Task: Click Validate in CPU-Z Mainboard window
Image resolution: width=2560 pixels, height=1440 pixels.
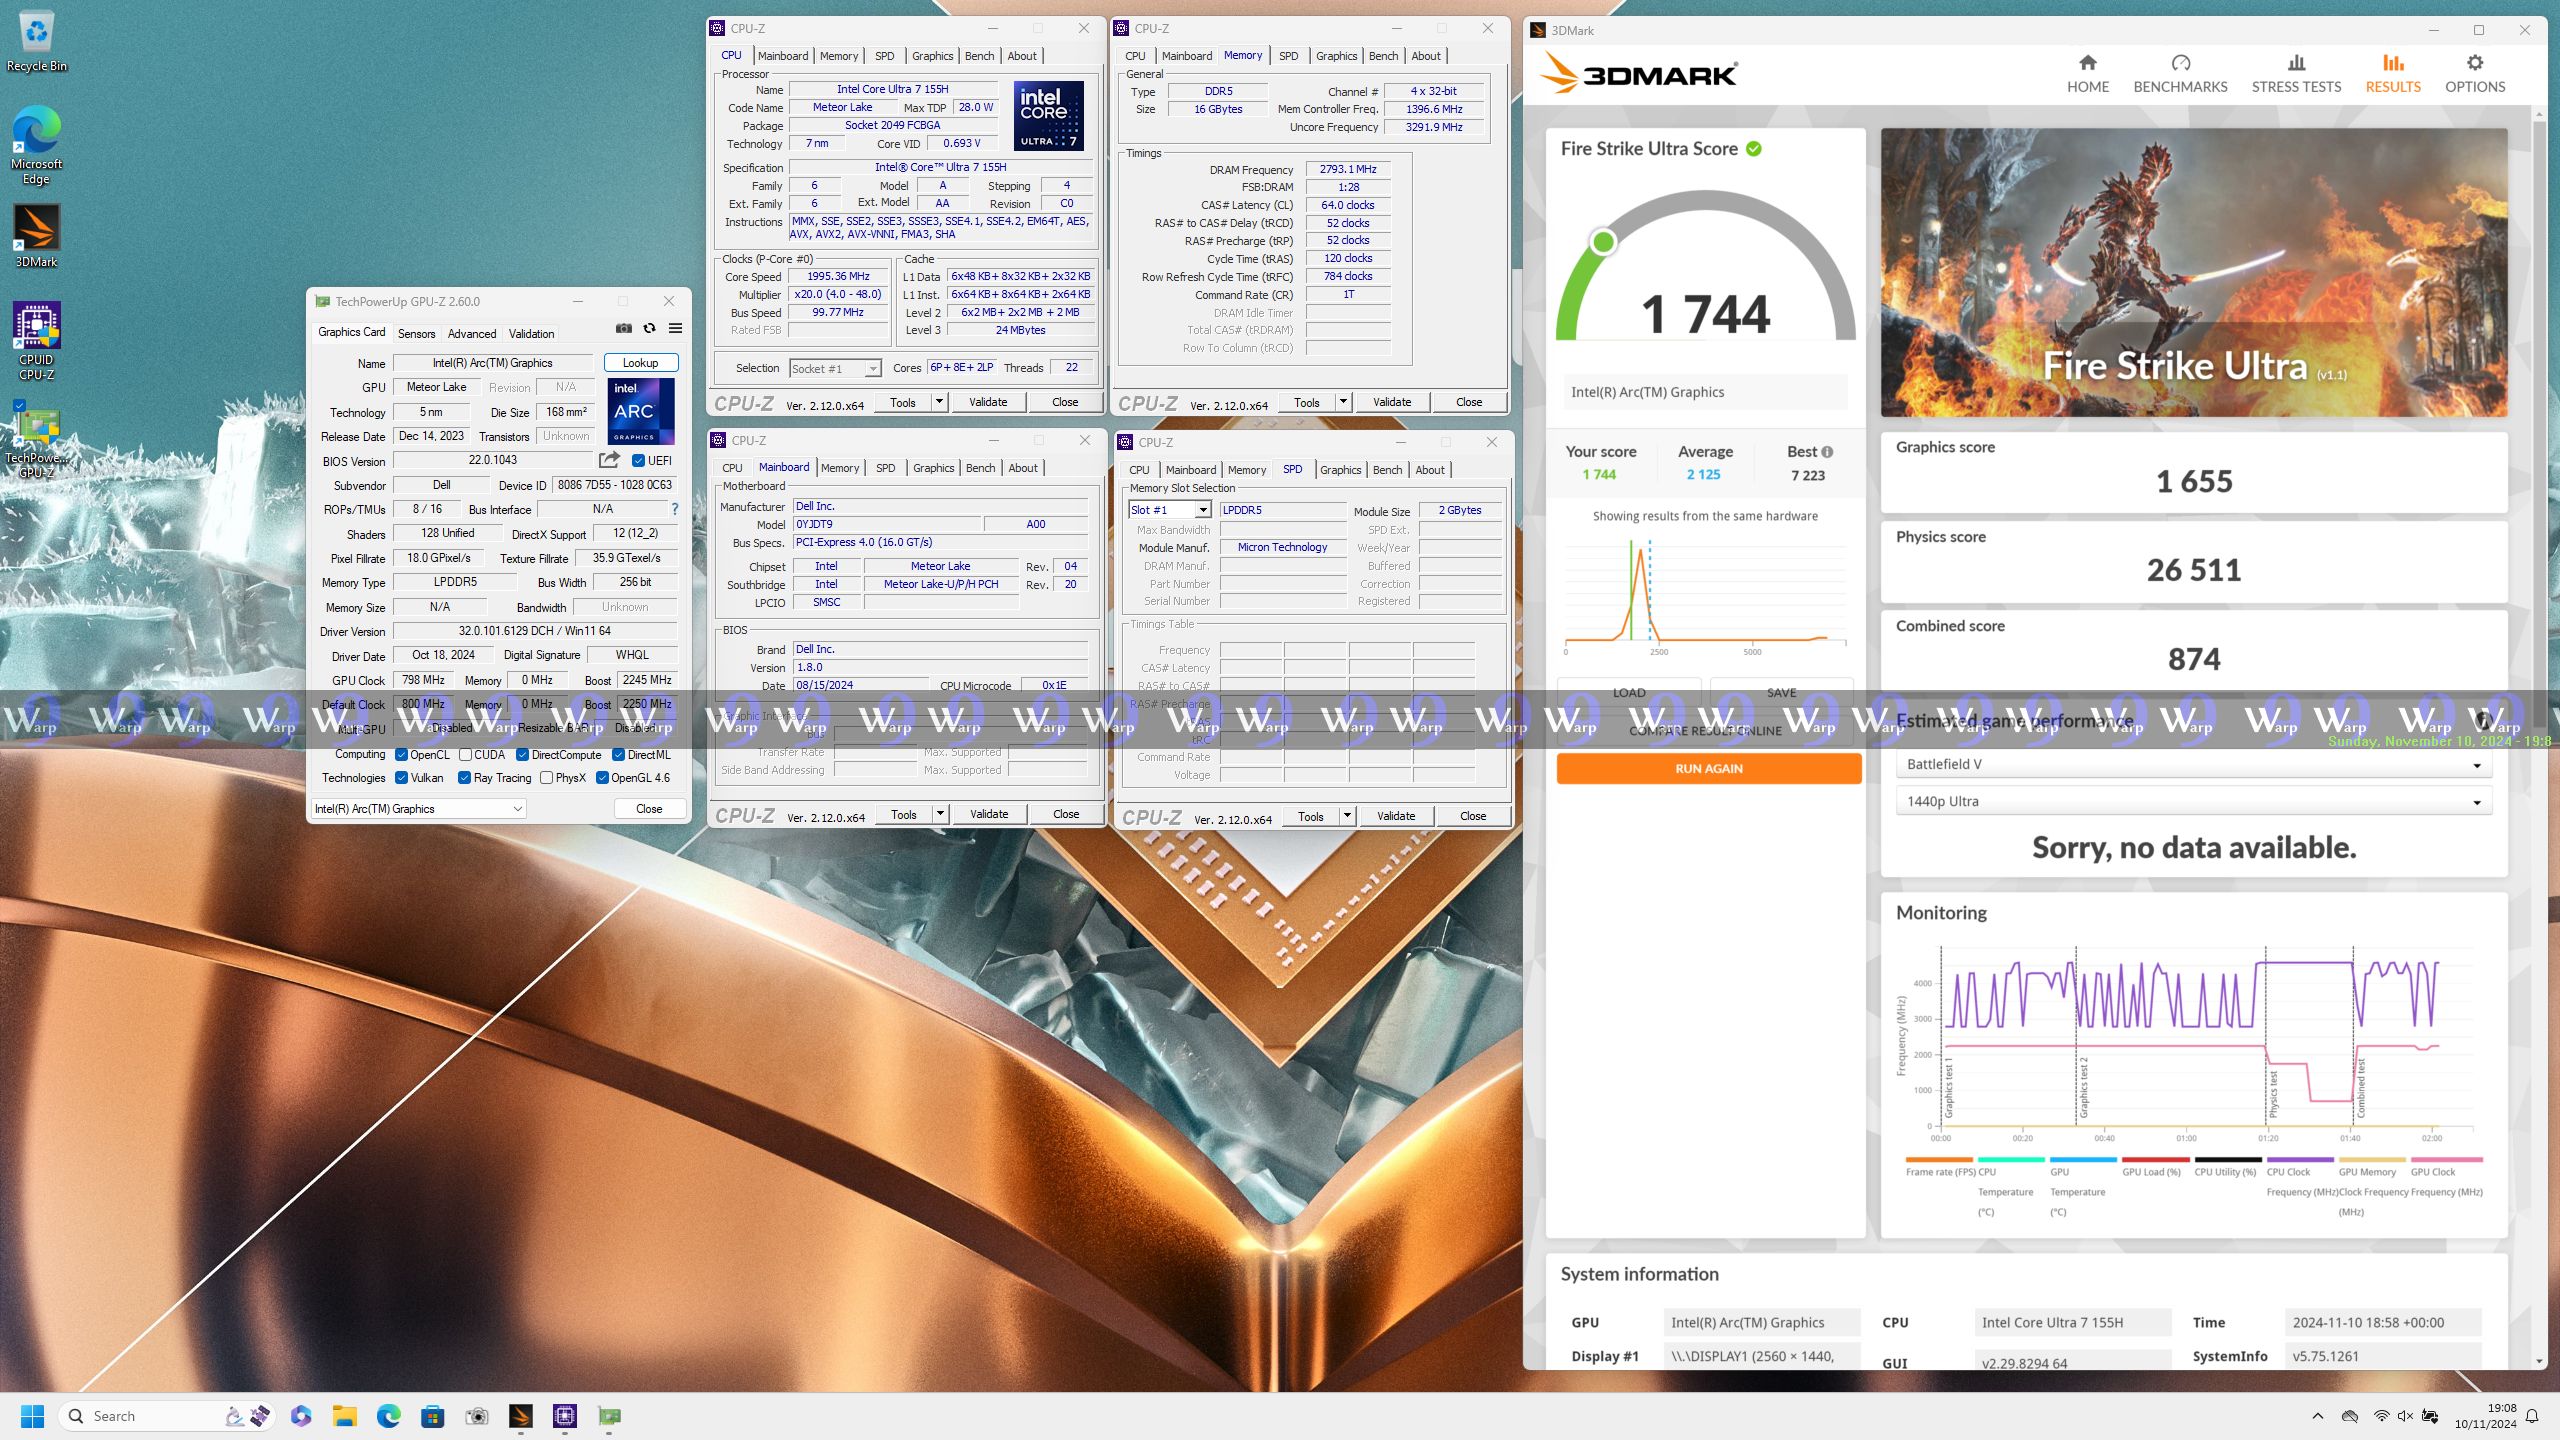Action: pyautogui.click(x=989, y=814)
